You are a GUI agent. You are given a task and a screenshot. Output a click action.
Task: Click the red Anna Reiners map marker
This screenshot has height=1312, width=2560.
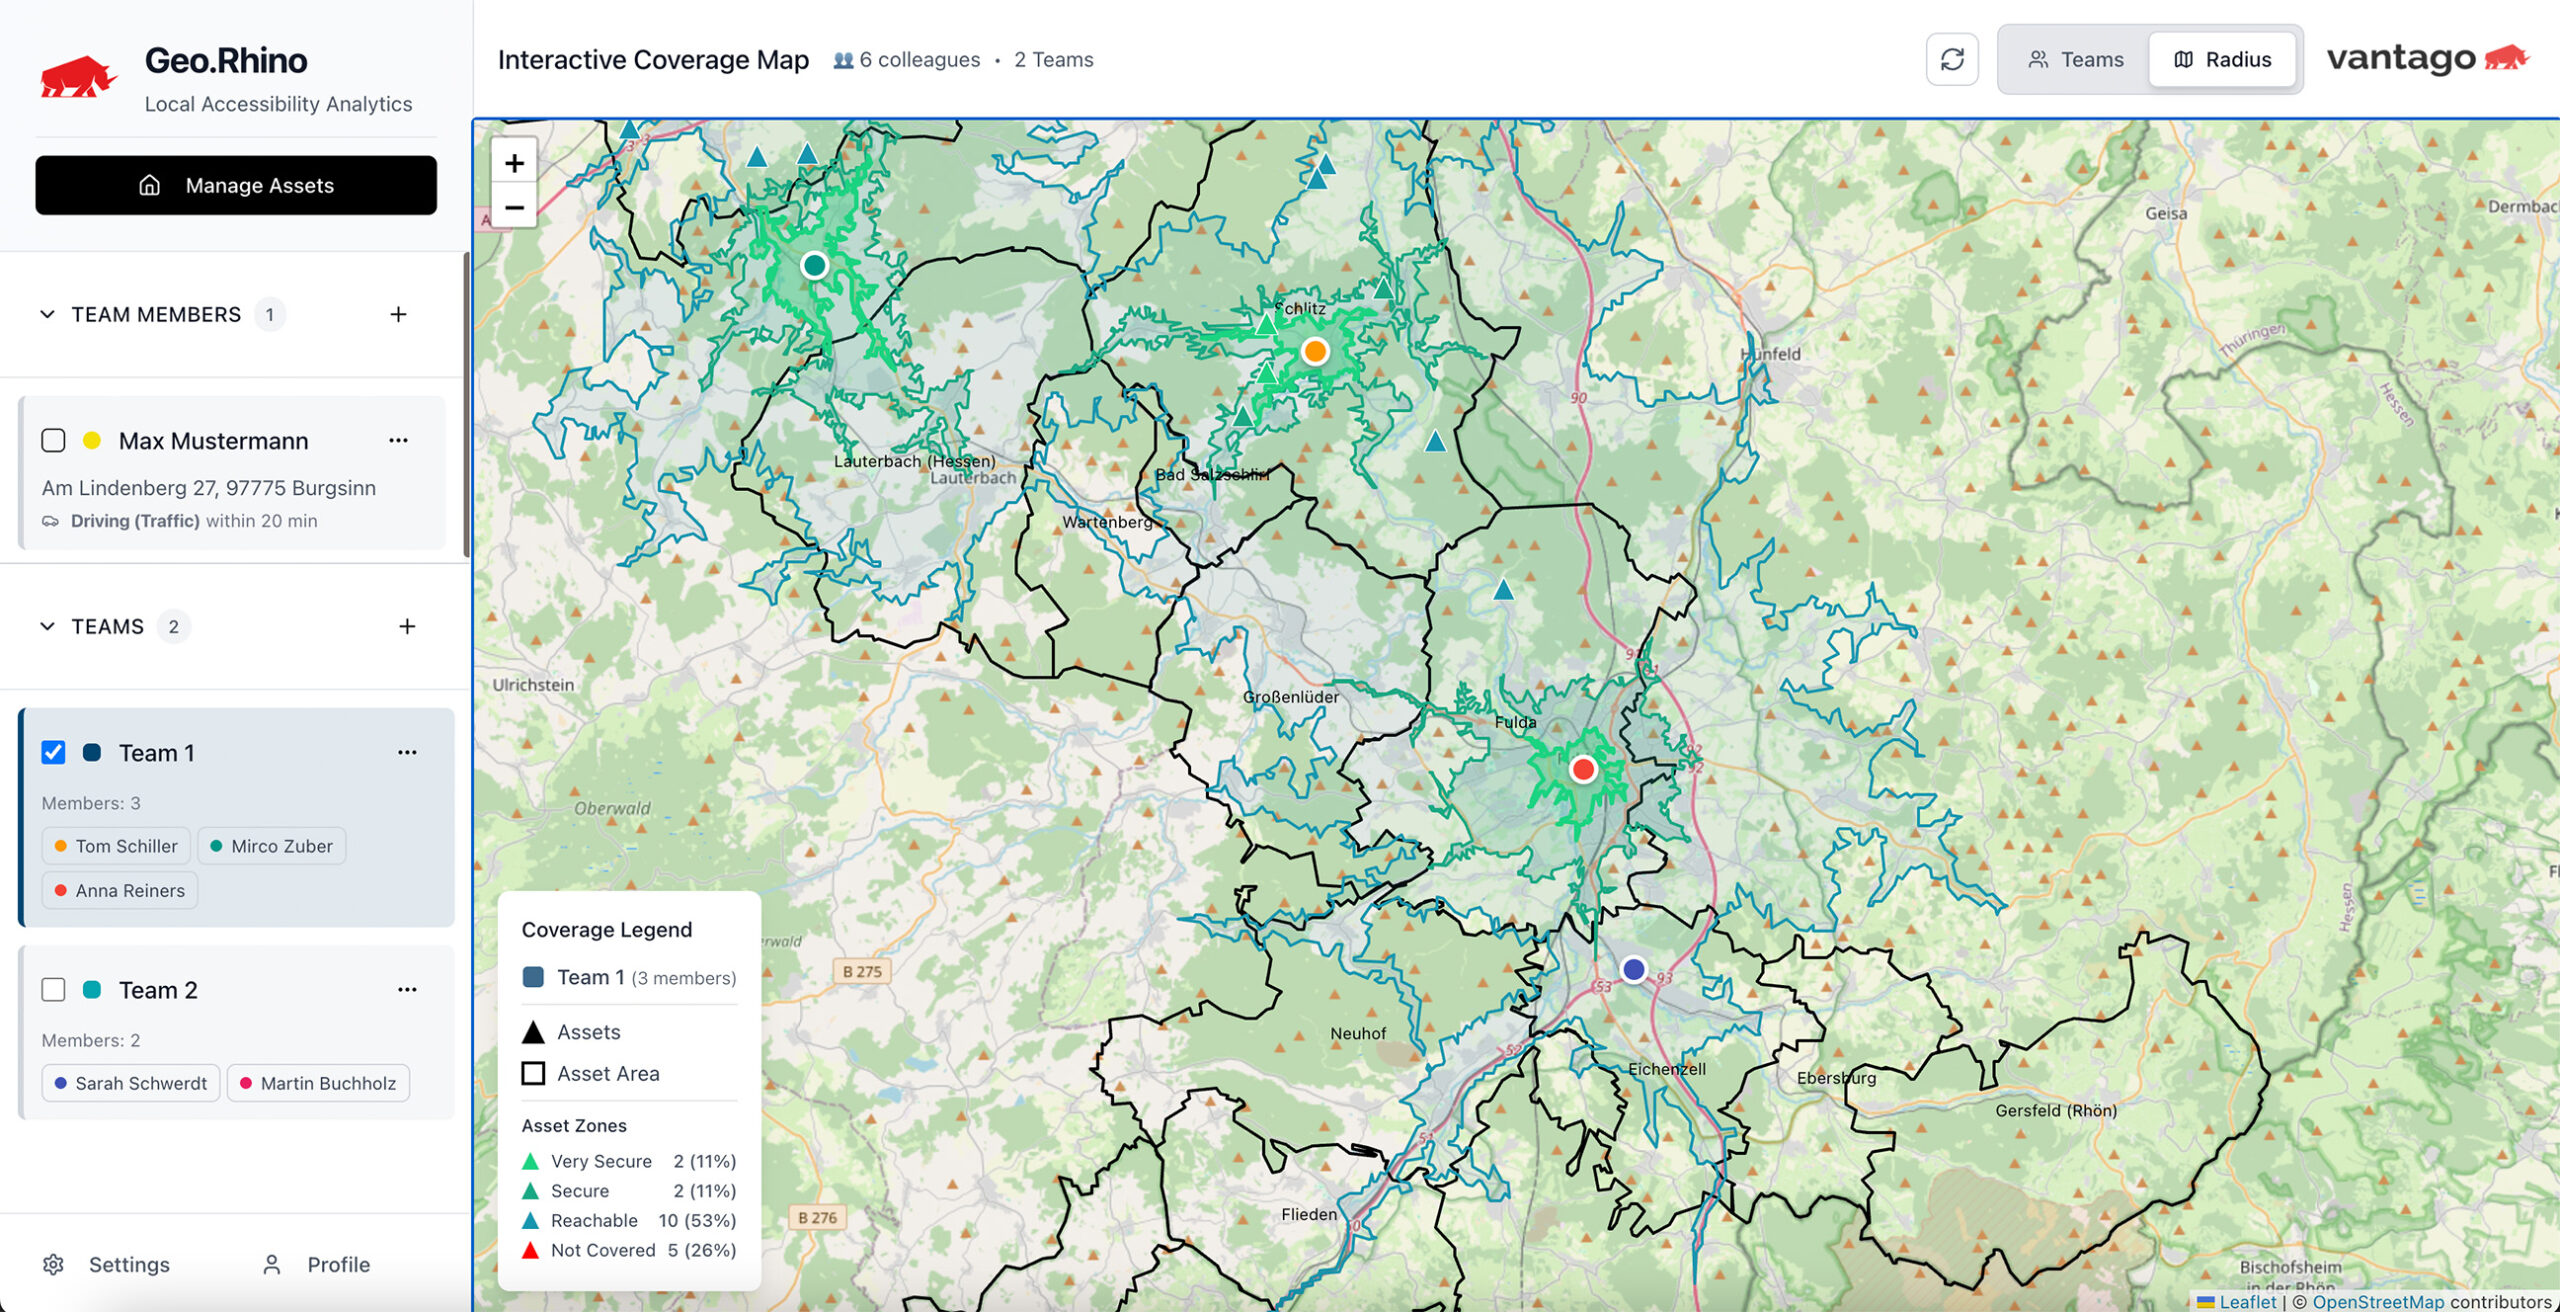click(x=1582, y=769)
